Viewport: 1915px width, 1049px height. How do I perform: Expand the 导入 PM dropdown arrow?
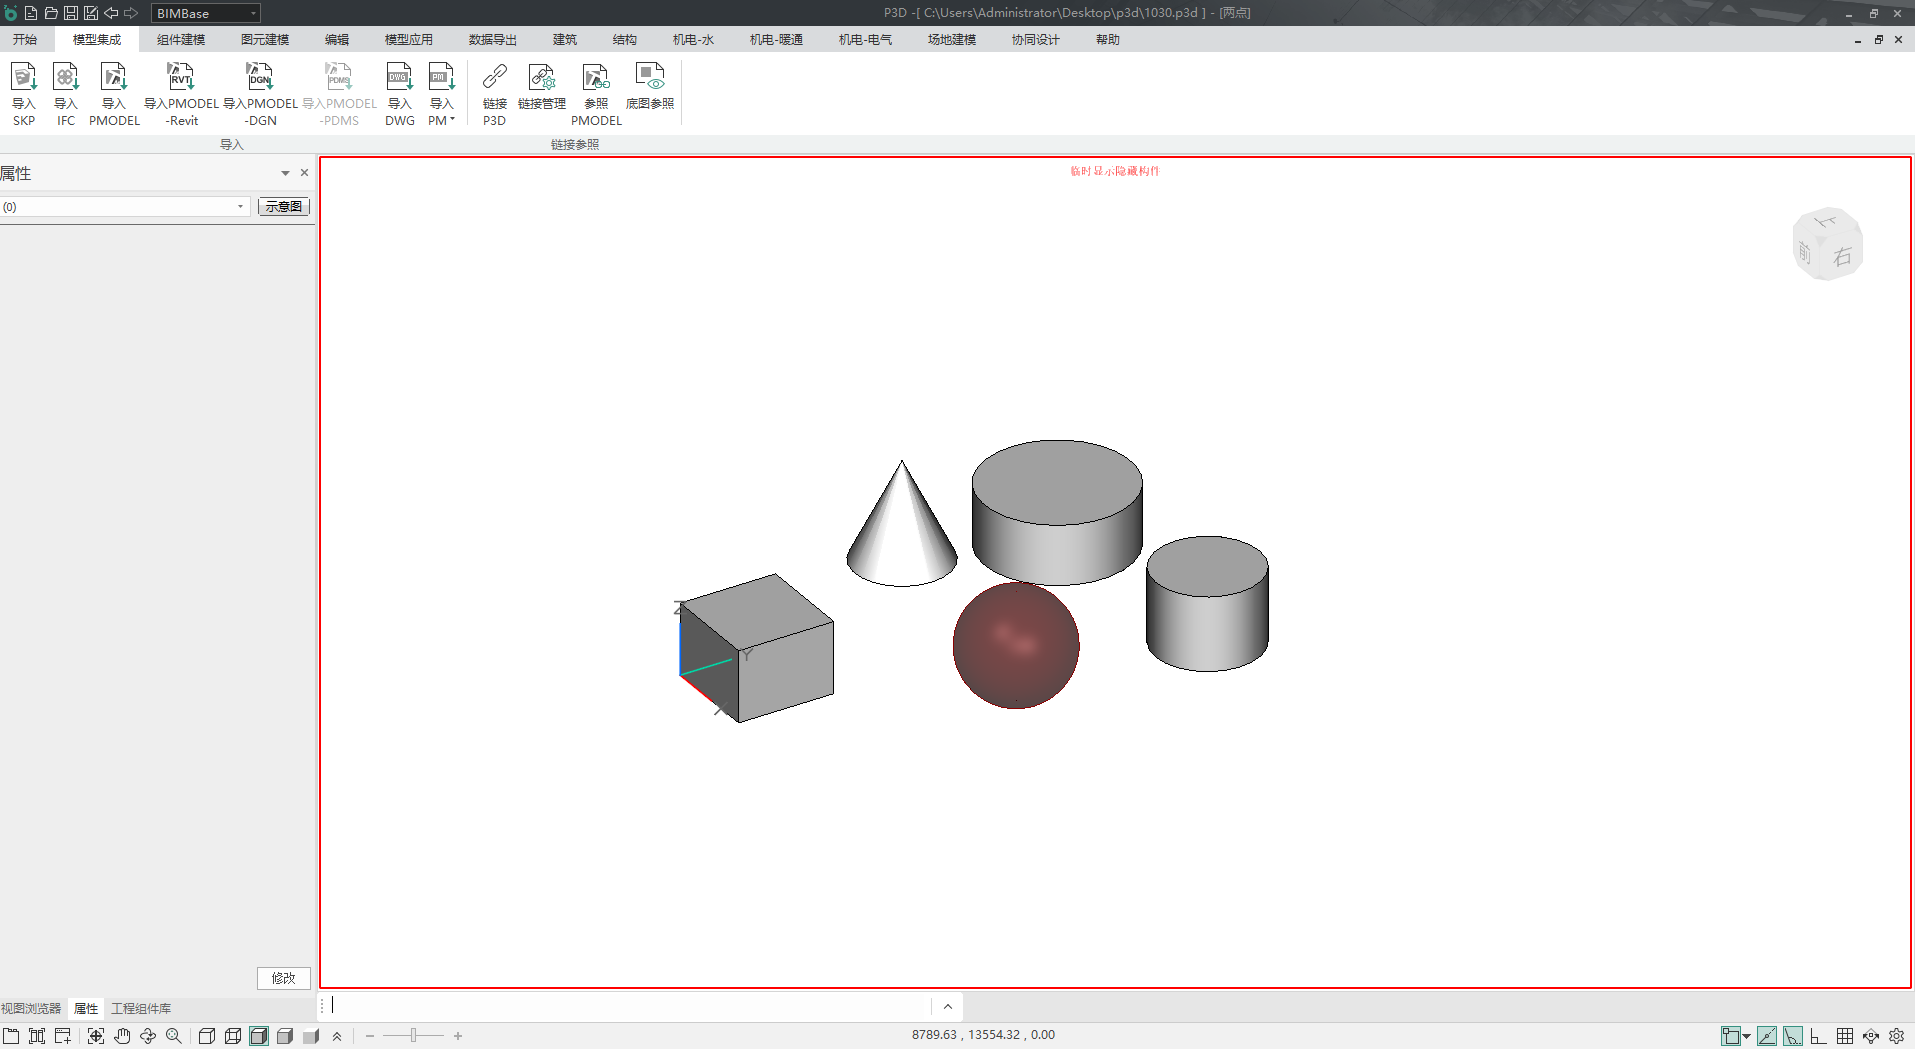[452, 120]
